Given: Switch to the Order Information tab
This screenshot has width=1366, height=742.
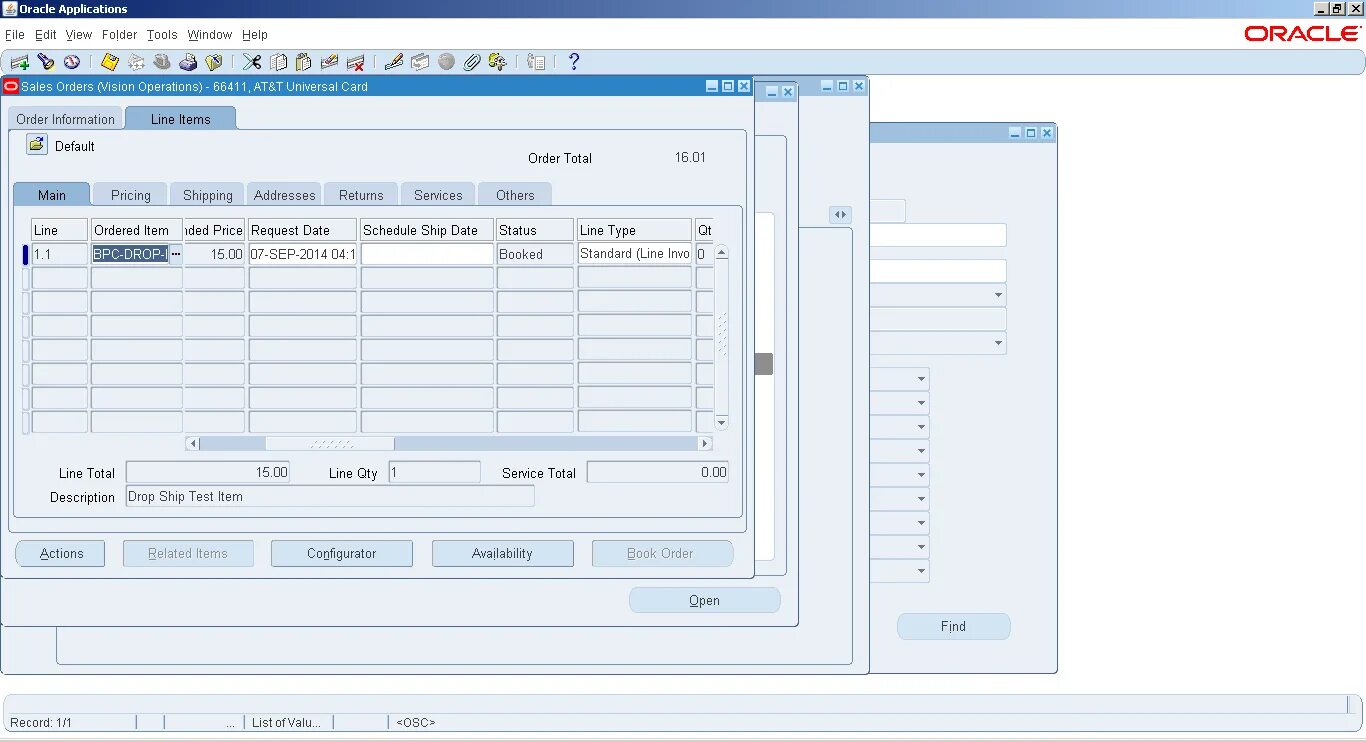Looking at the screenshot, I should (x=66, y=119).
